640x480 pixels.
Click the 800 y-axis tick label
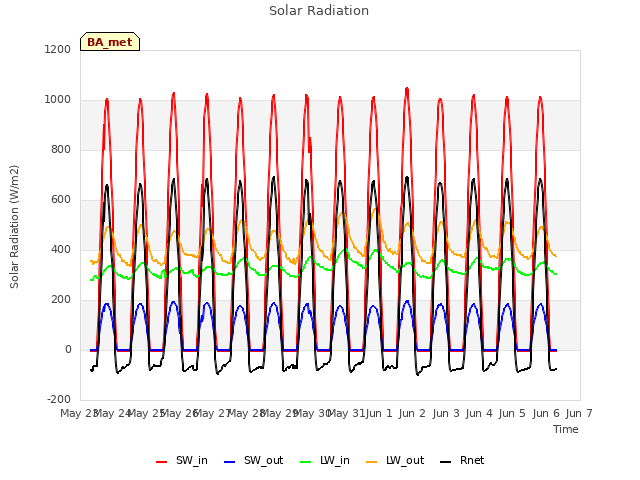[x=61, y=149]
